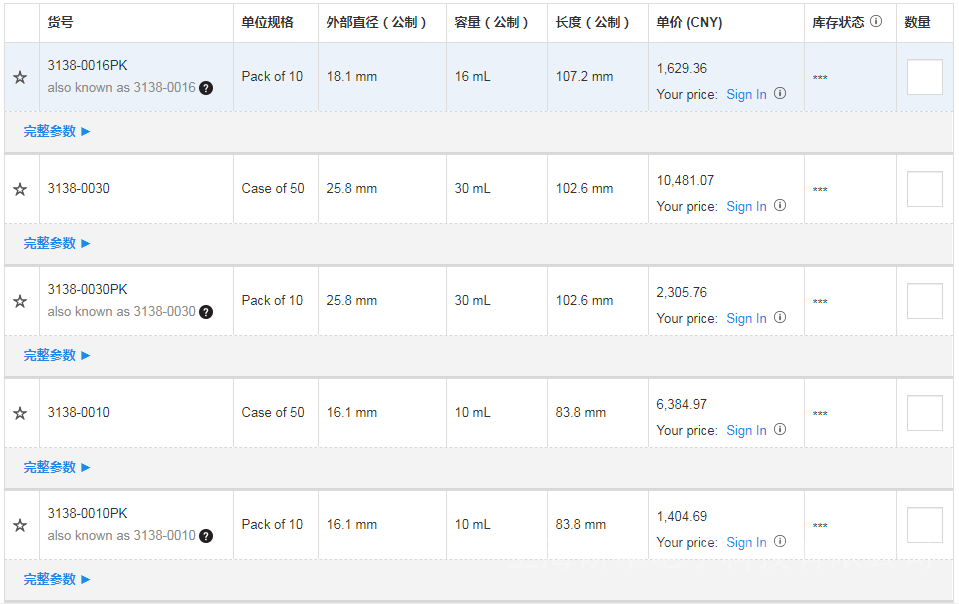
Task: Expand 完整参数 under 3138-0030 Case of 50
Action: coord(57,243)
